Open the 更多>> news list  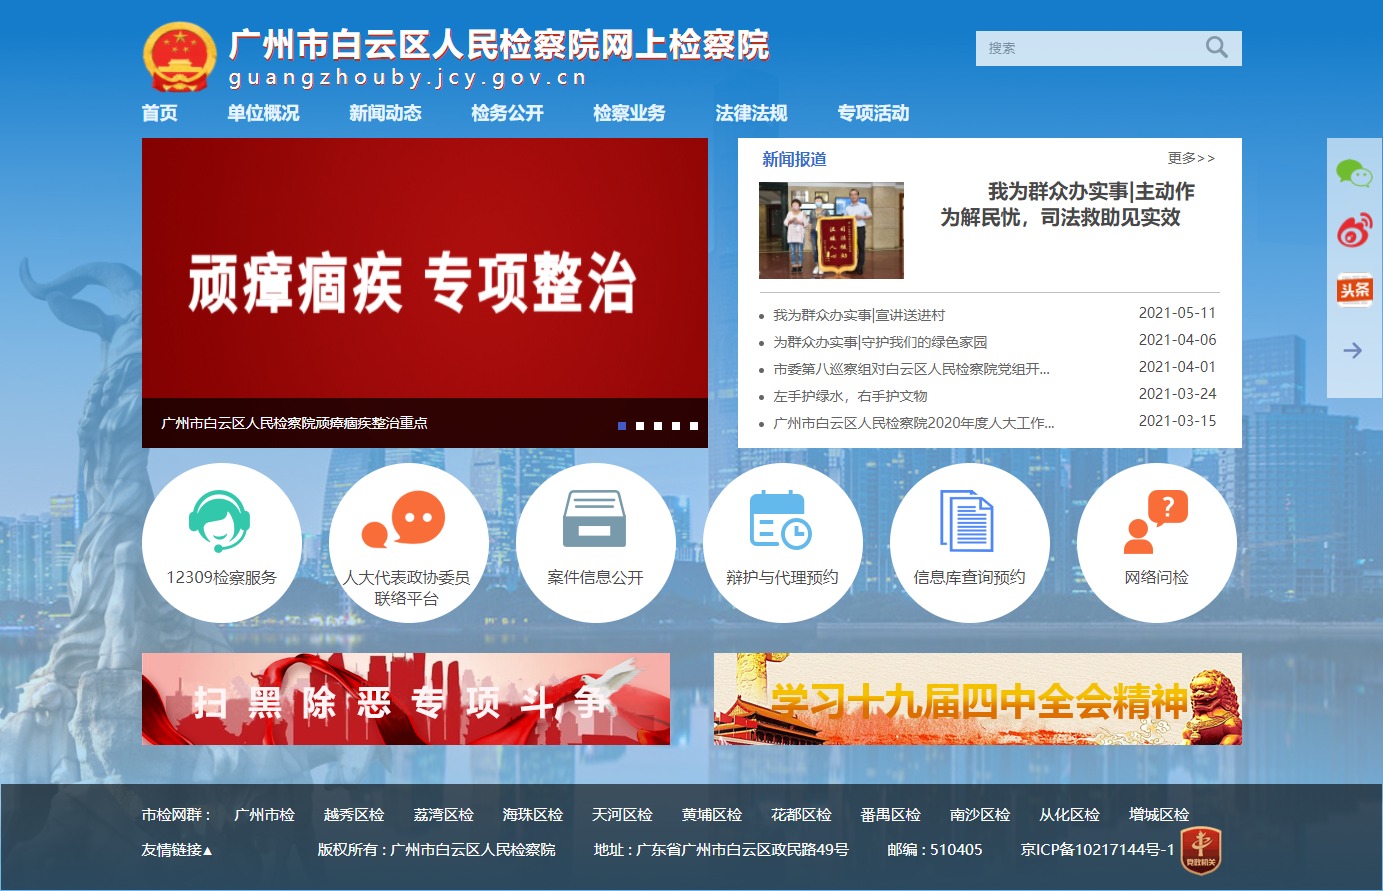pyautogui.click(x=1191, y=158)
